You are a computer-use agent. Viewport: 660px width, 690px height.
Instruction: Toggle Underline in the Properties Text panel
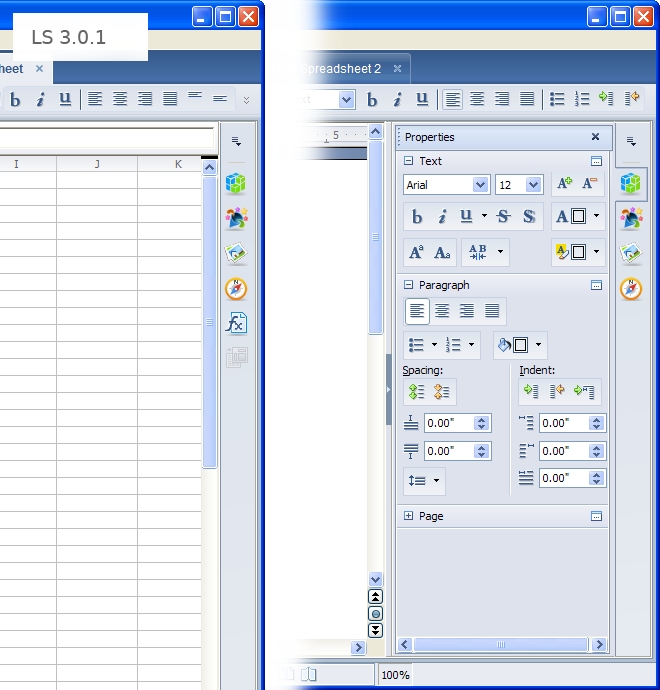click(x=466, y=216)
